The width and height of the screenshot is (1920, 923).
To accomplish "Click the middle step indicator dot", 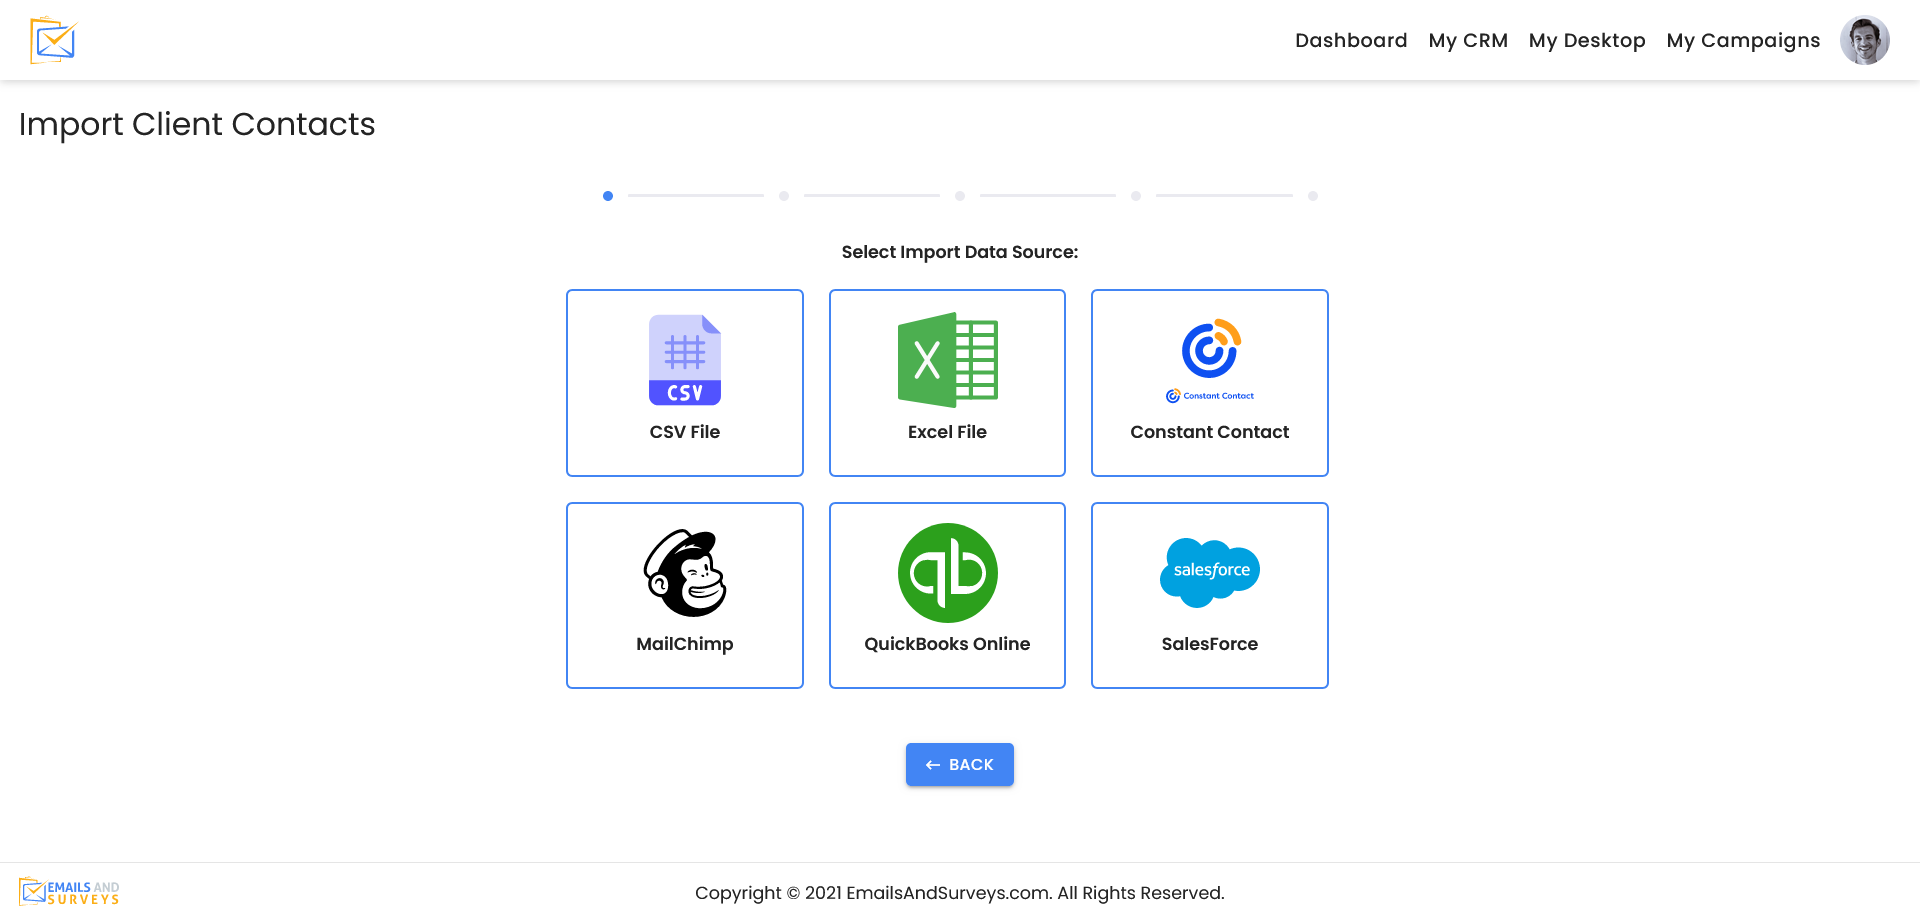I will click(x=960, y=196).
